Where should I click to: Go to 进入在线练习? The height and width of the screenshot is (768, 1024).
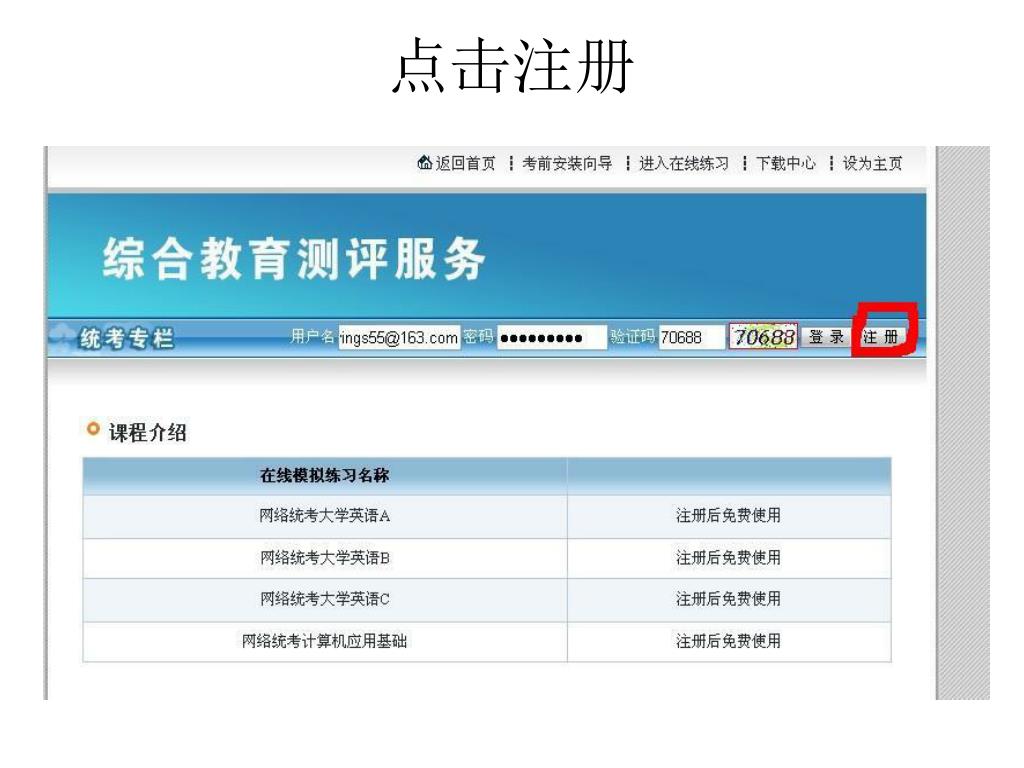tap(684, 163)
